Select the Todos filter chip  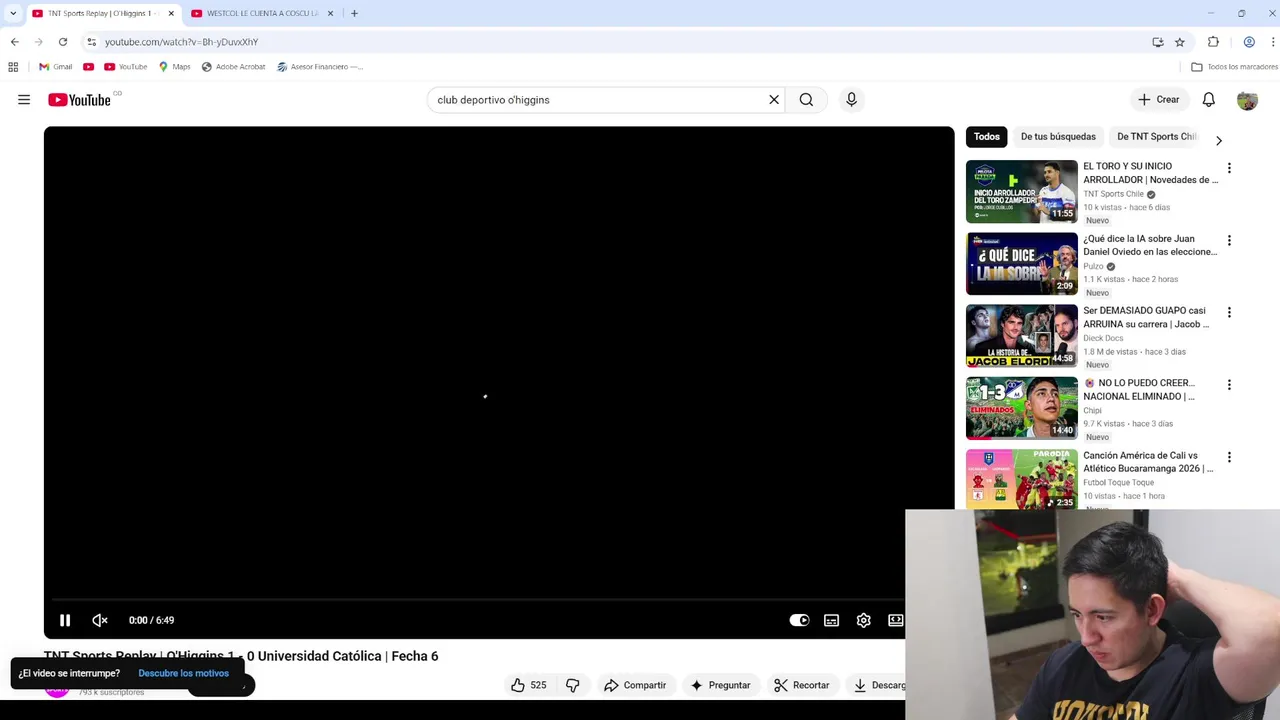[987, 137]
